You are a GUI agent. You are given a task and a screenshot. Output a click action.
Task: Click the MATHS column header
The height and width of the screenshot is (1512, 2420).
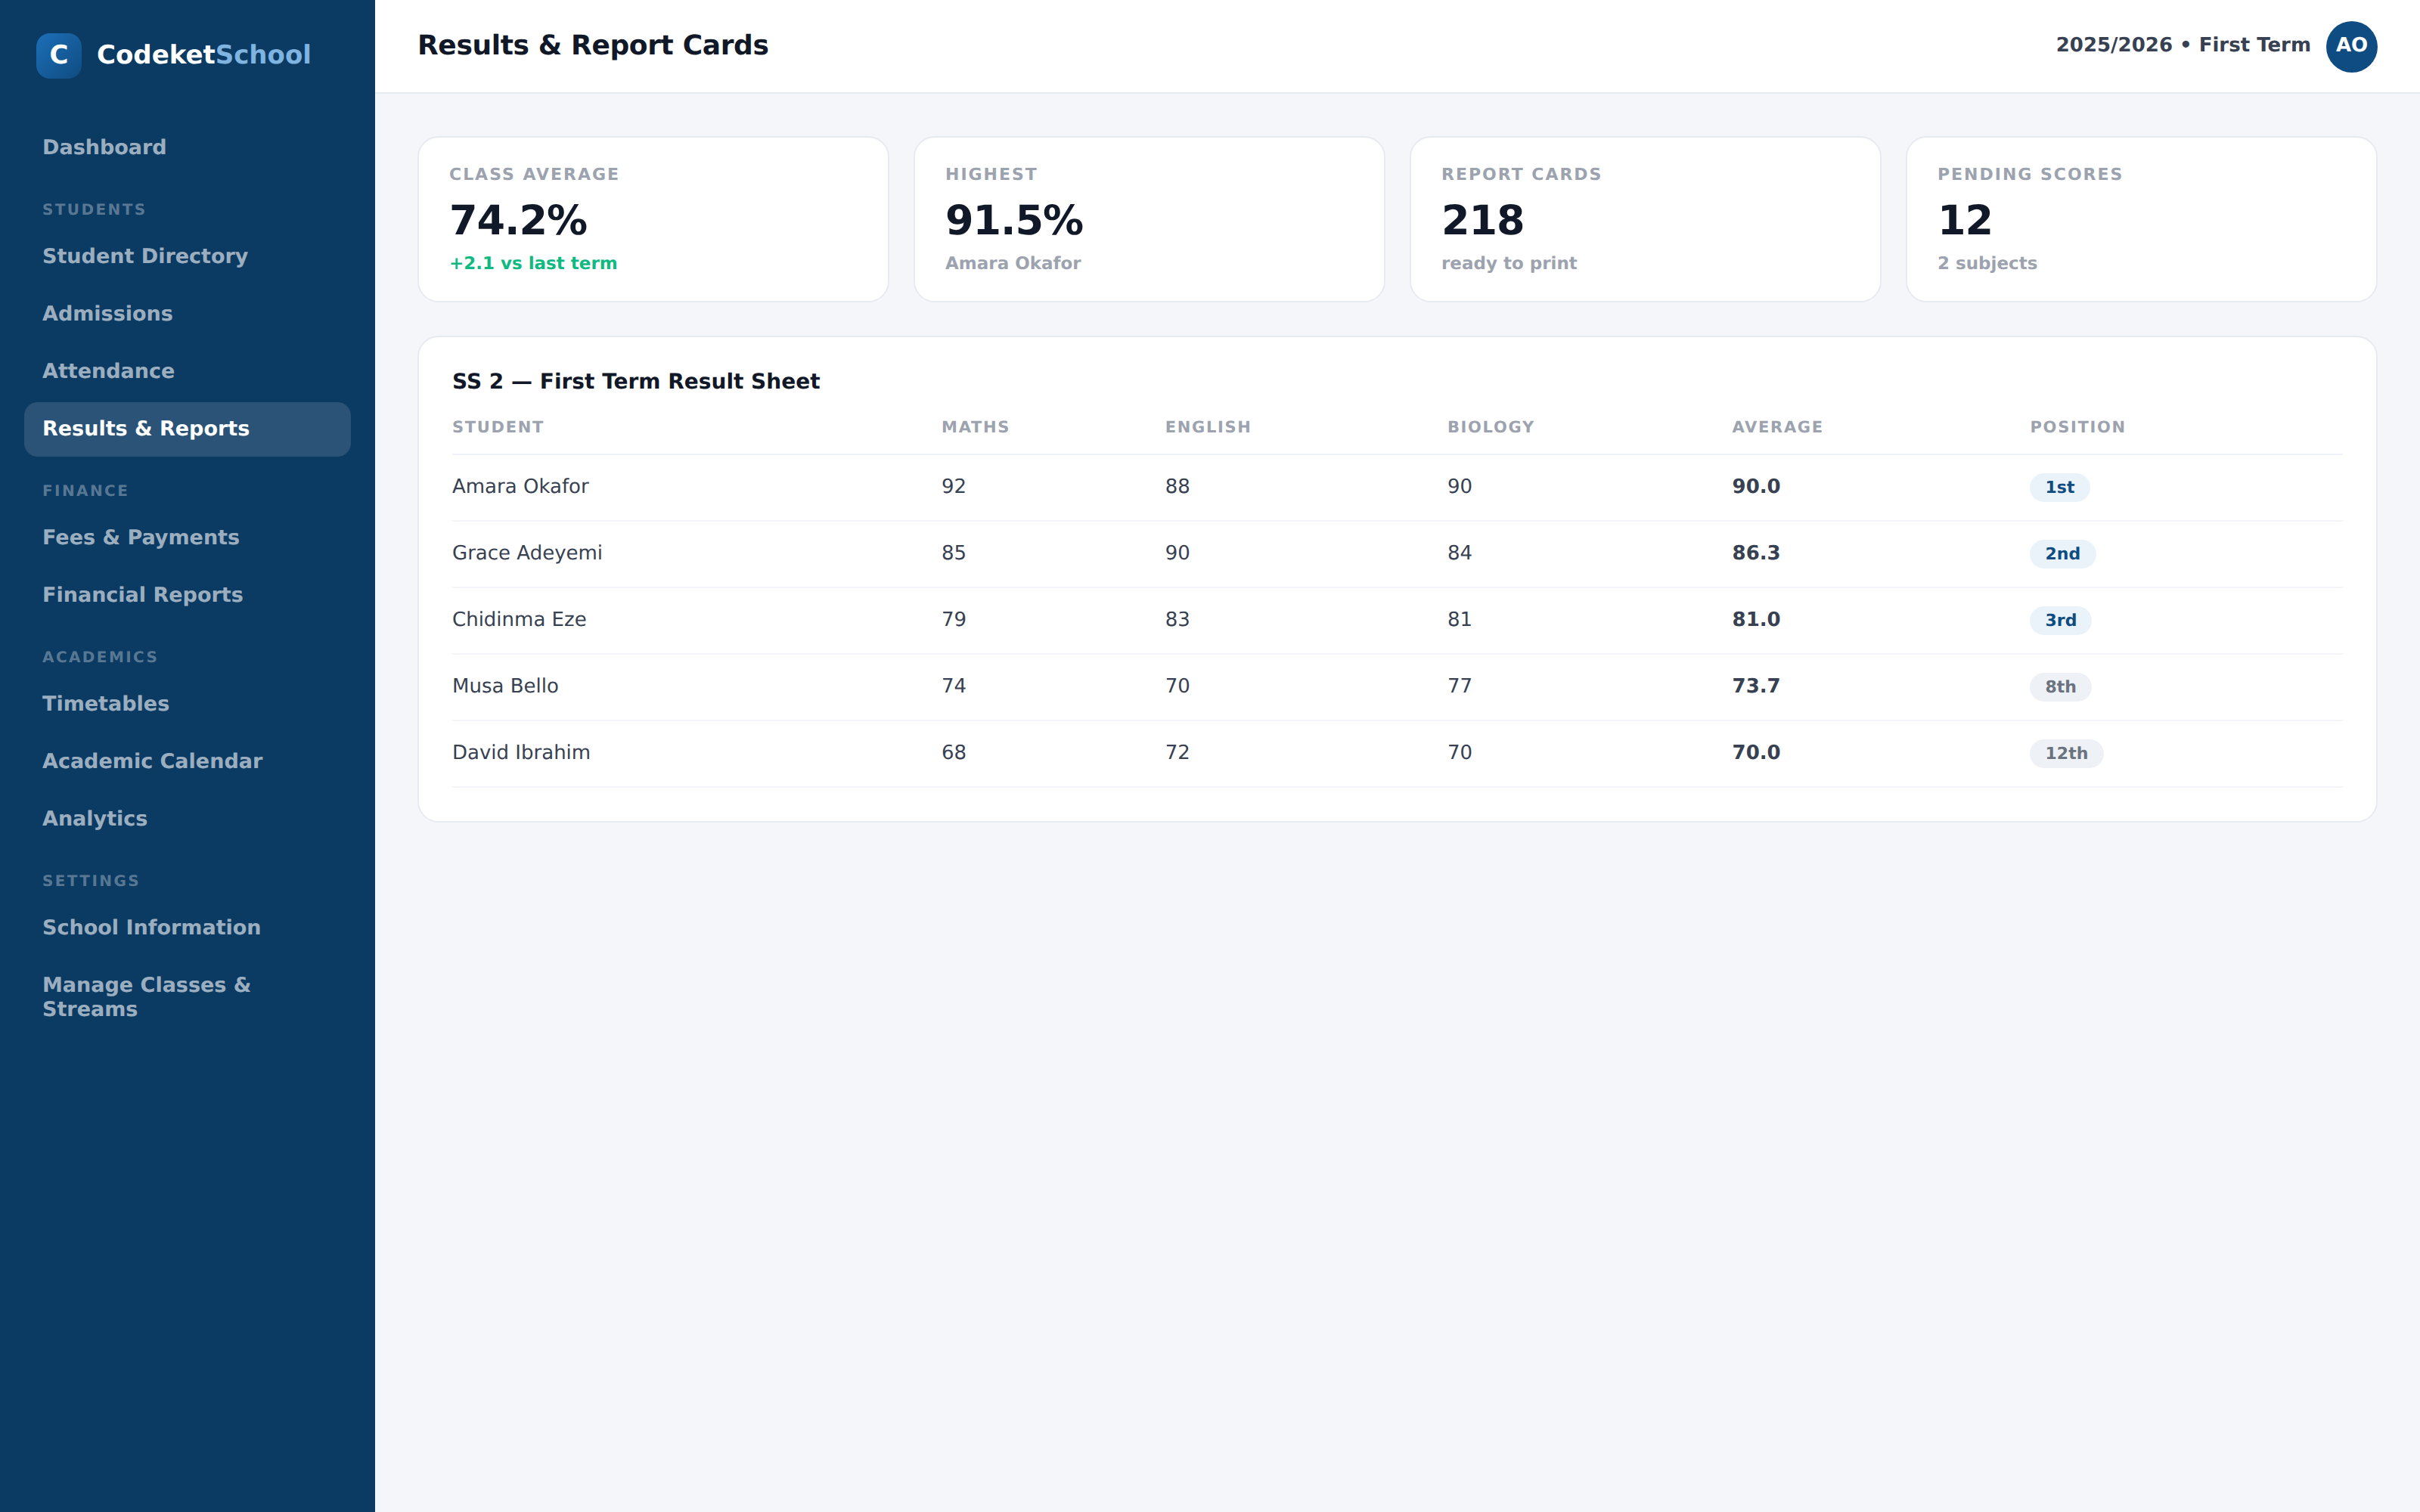pyautogui.click(x=975, y=427)
